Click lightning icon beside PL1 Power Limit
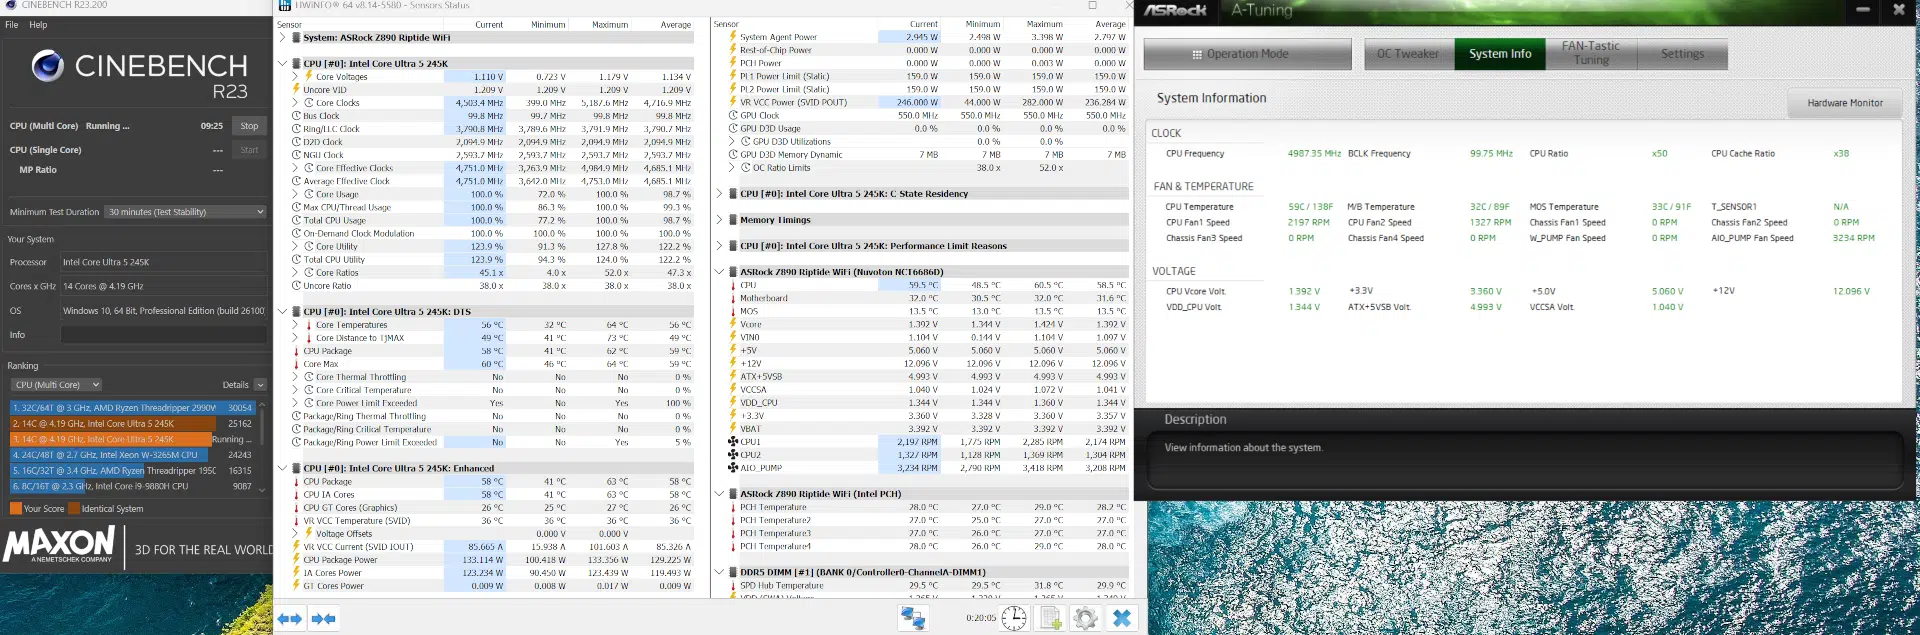Viewport: 1920px width, 635px height. tap(732, 76)
